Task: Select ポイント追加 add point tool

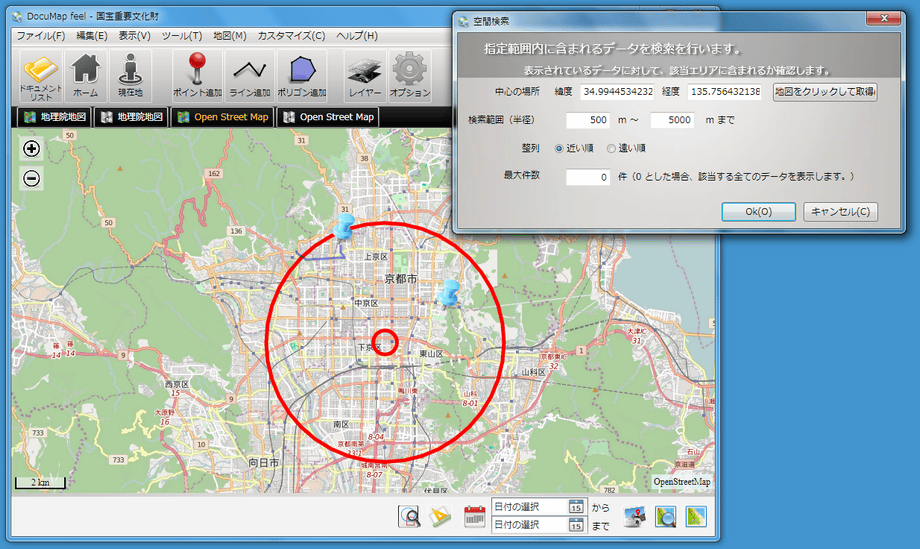Action: point(197,76)
